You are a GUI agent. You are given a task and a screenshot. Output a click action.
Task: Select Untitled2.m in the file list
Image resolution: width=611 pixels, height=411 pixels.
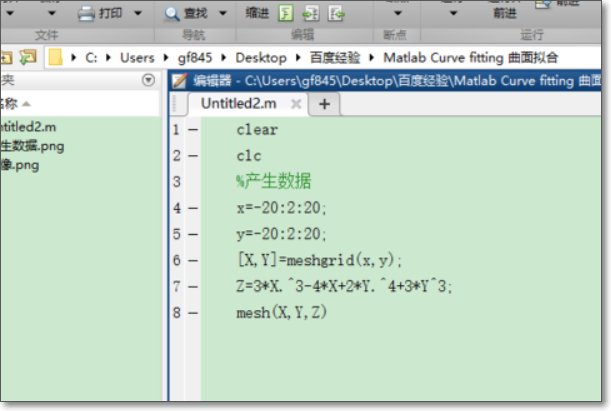click(x=28, y=127)
